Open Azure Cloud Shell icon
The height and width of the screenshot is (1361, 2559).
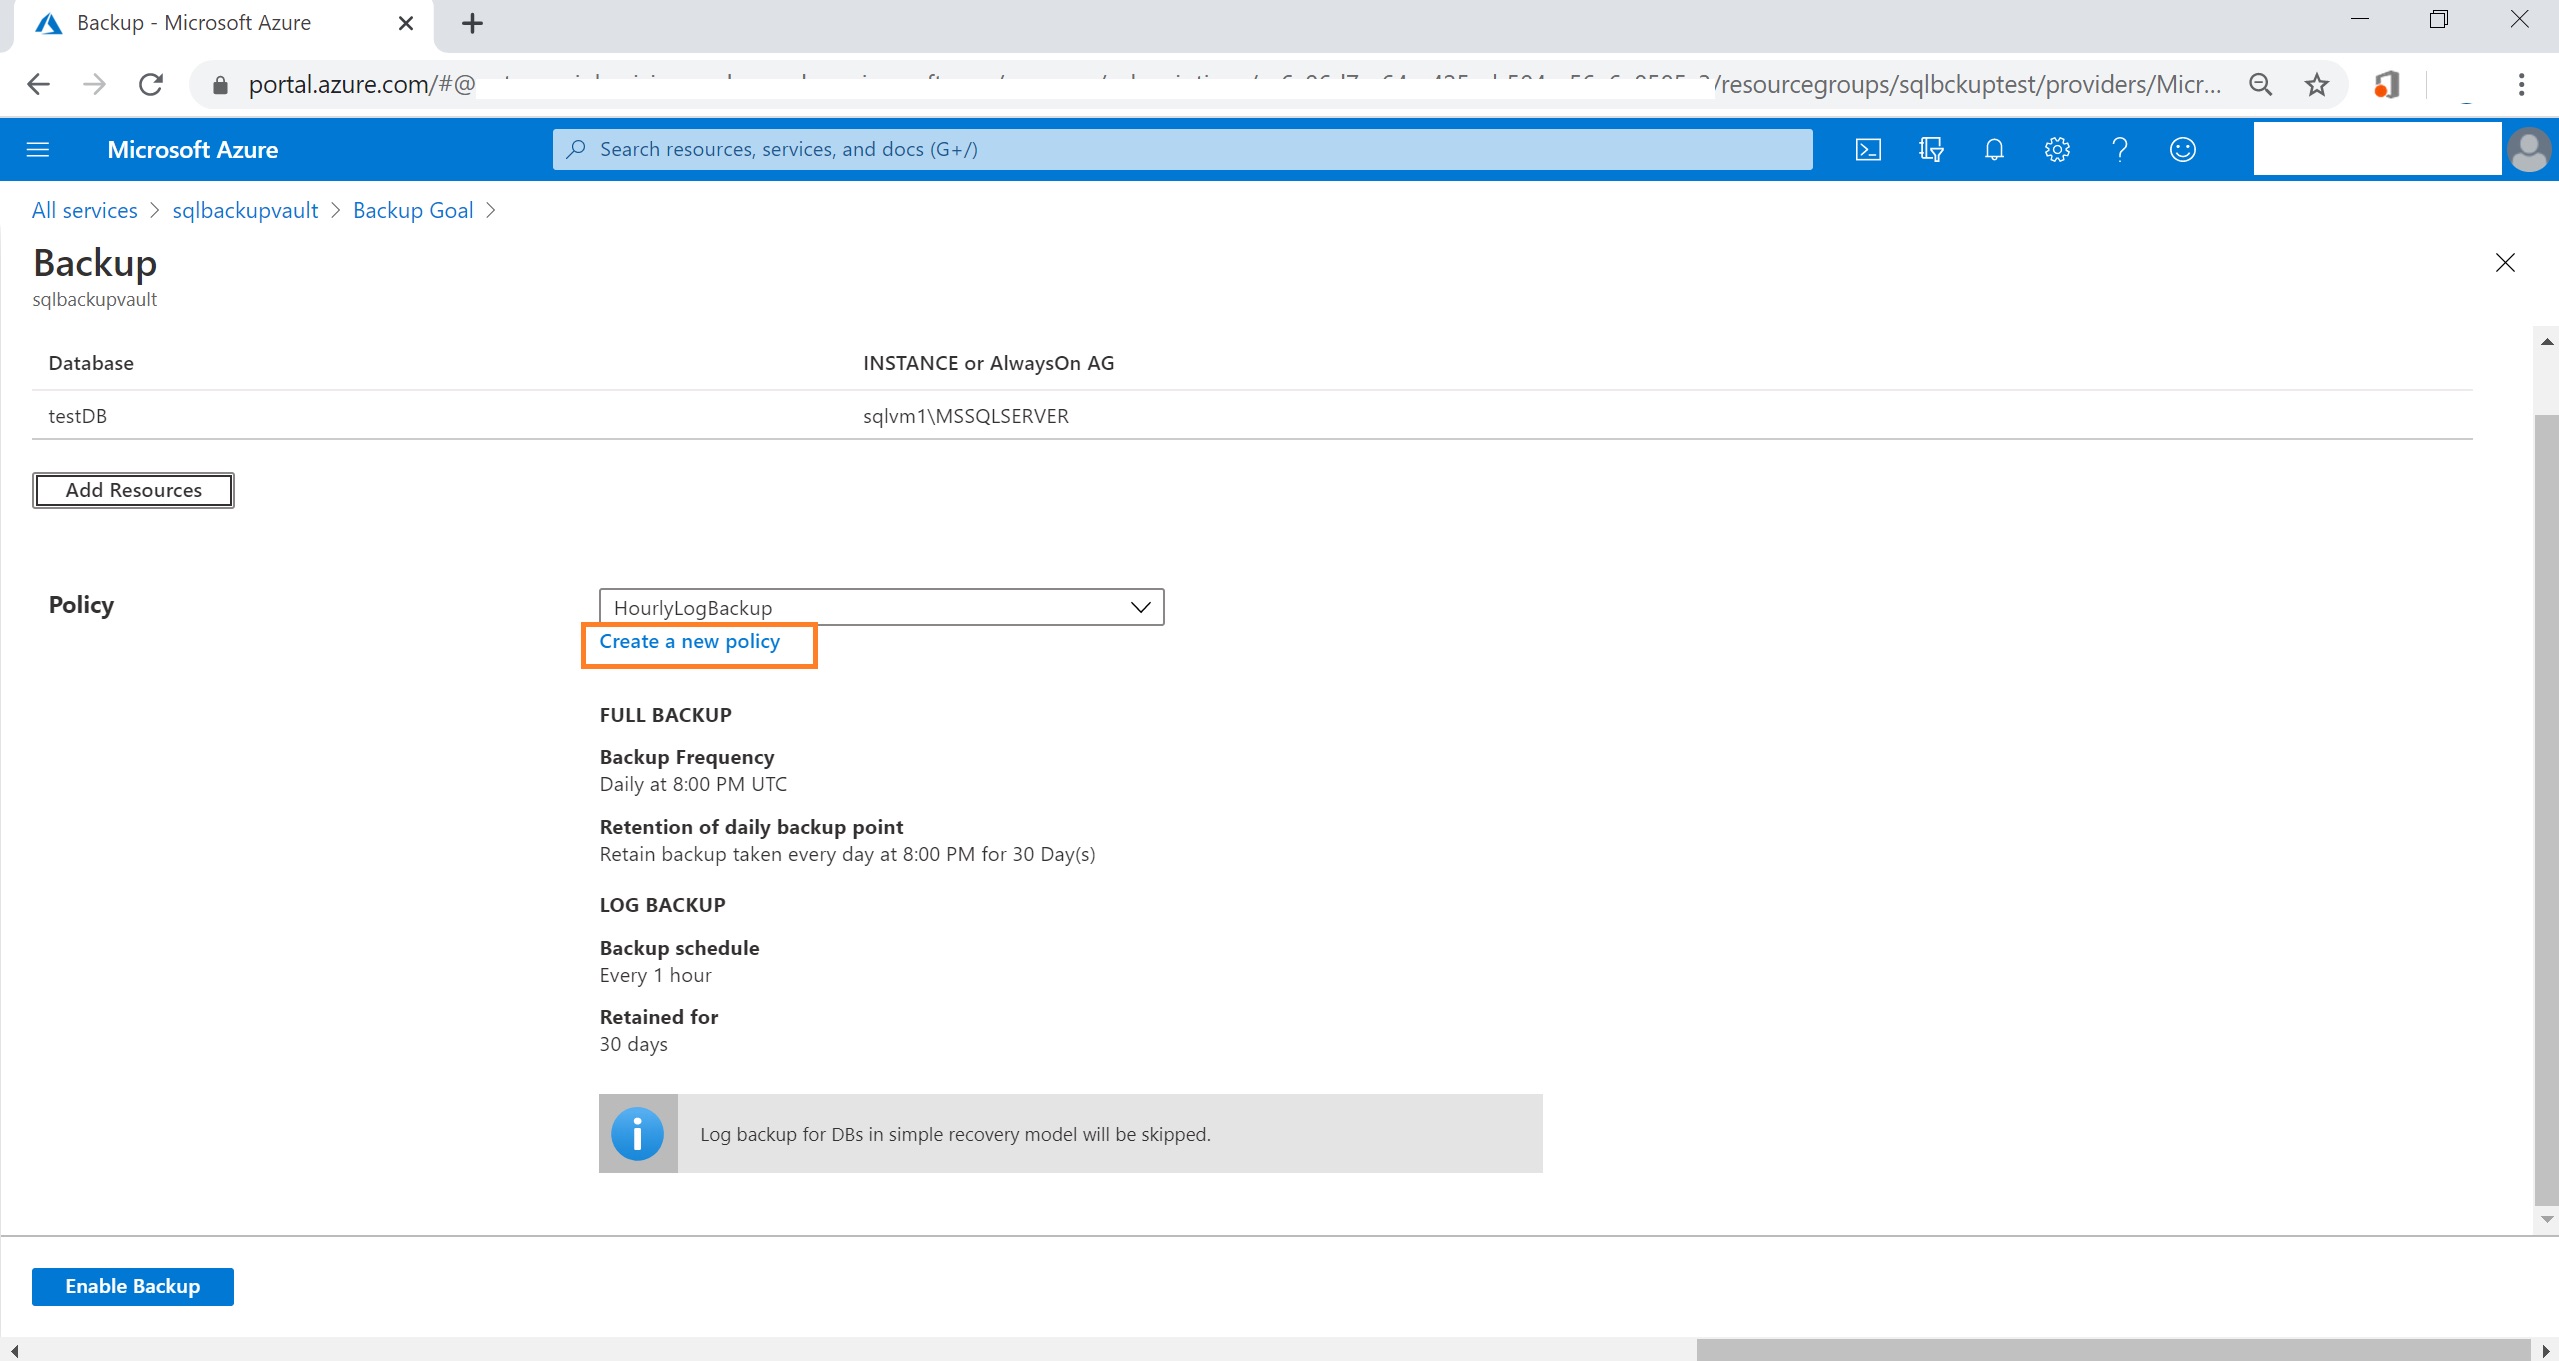tap(1867, 150)
